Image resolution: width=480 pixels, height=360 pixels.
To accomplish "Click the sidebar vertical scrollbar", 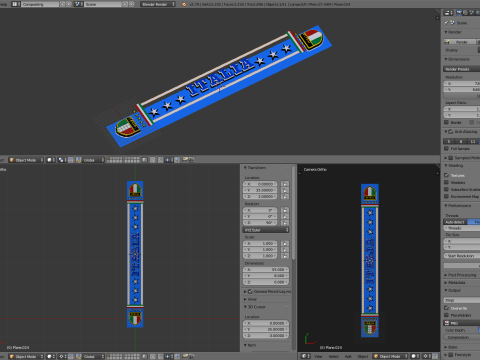I will [294, 213].
